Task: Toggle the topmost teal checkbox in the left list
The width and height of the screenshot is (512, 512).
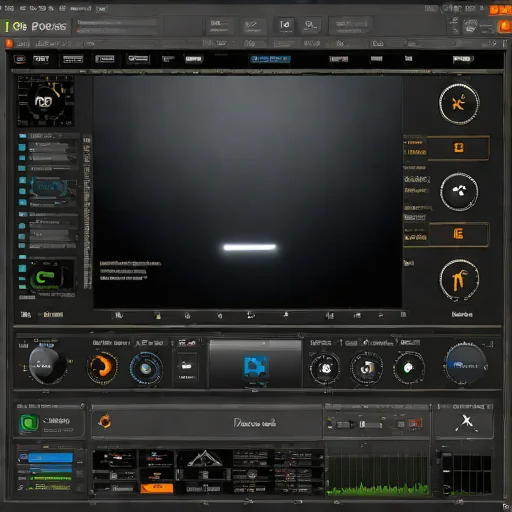Action: tap(22, 136)
